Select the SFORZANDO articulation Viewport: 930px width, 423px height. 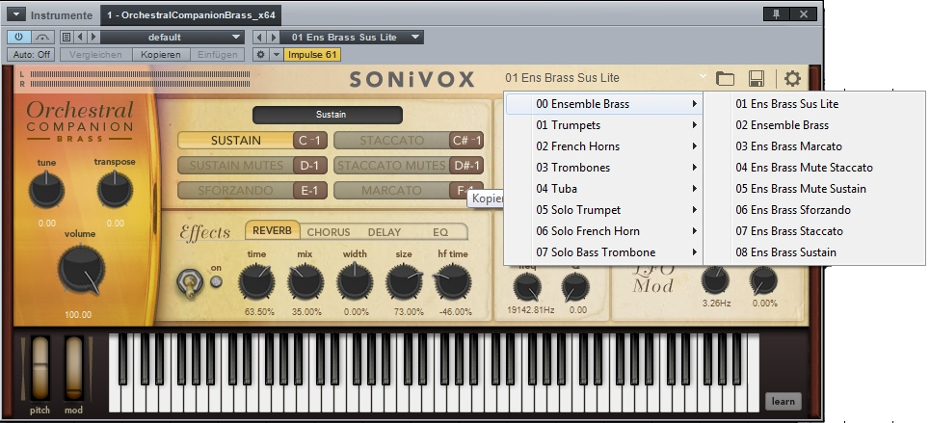(235, 190)
